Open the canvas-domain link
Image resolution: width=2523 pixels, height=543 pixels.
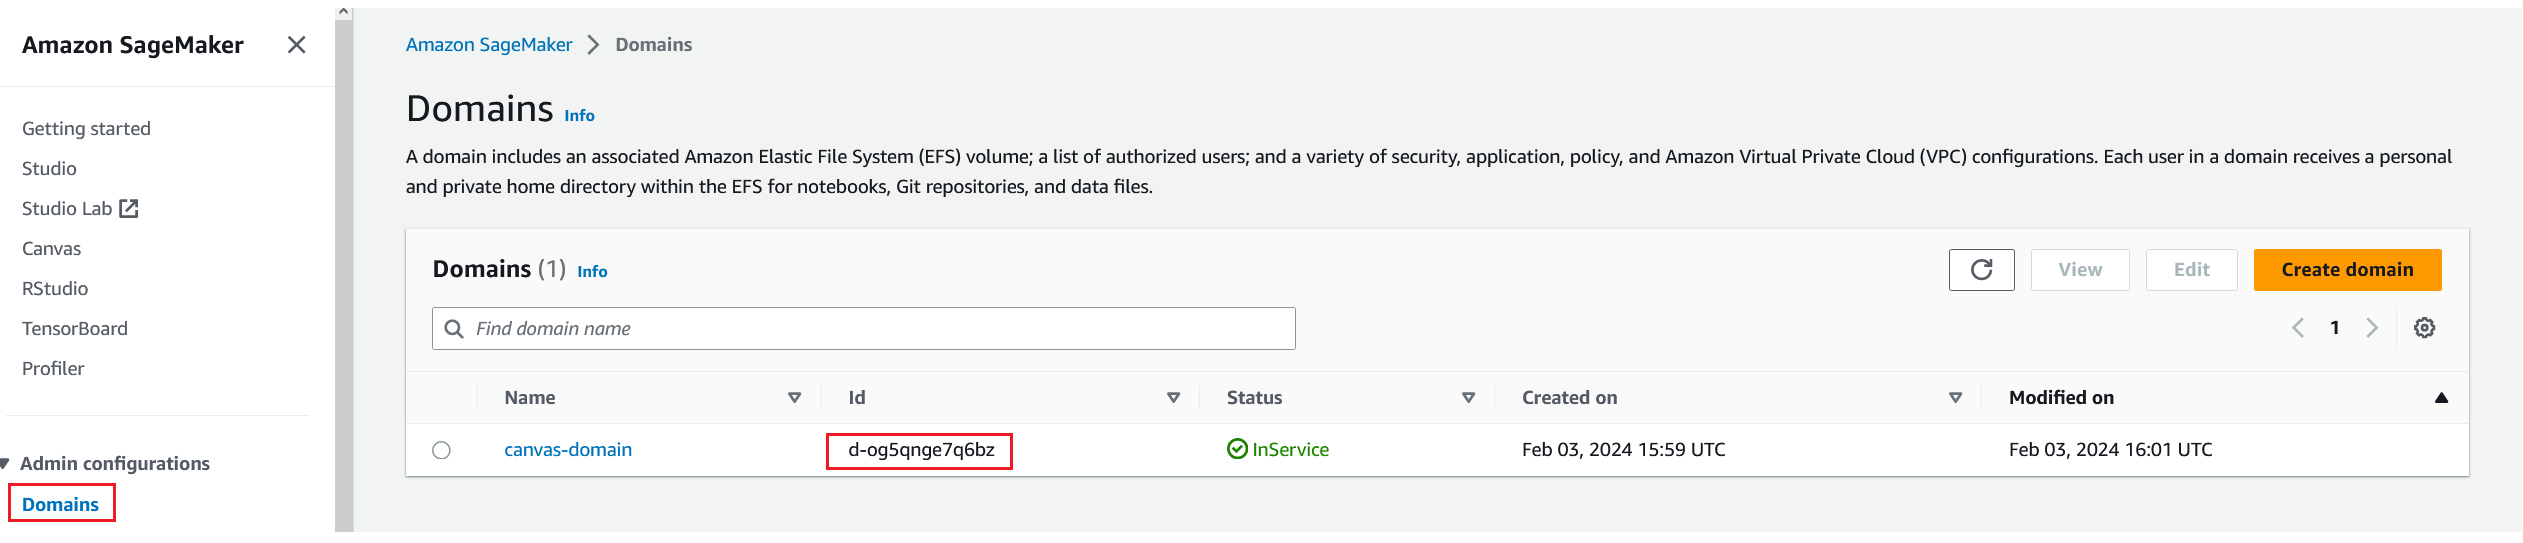[568, 450]
